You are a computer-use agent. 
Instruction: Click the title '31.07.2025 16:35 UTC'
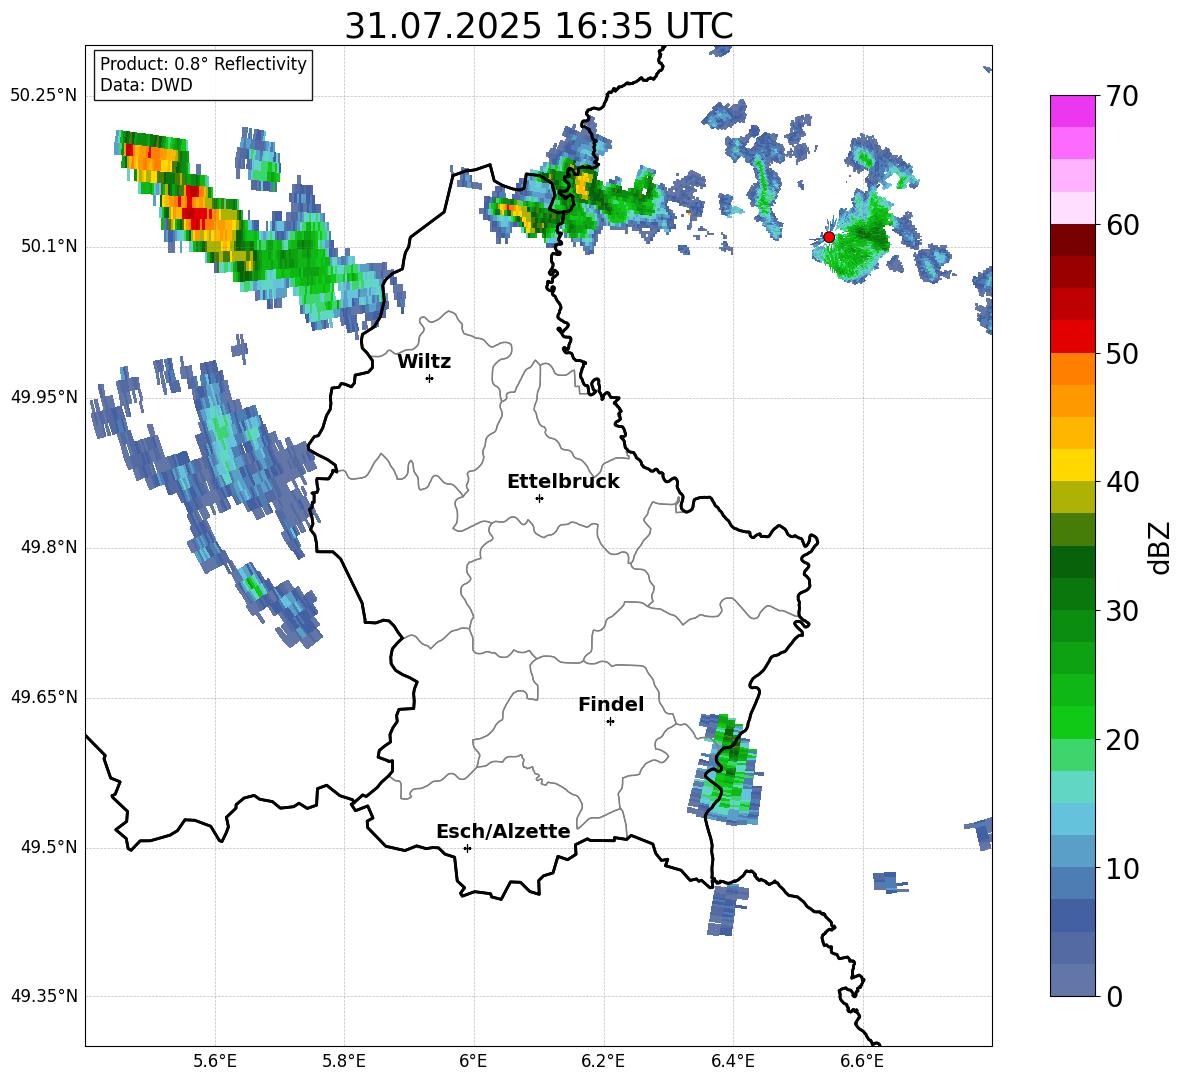pyautogui.click(x=538, y=26)
